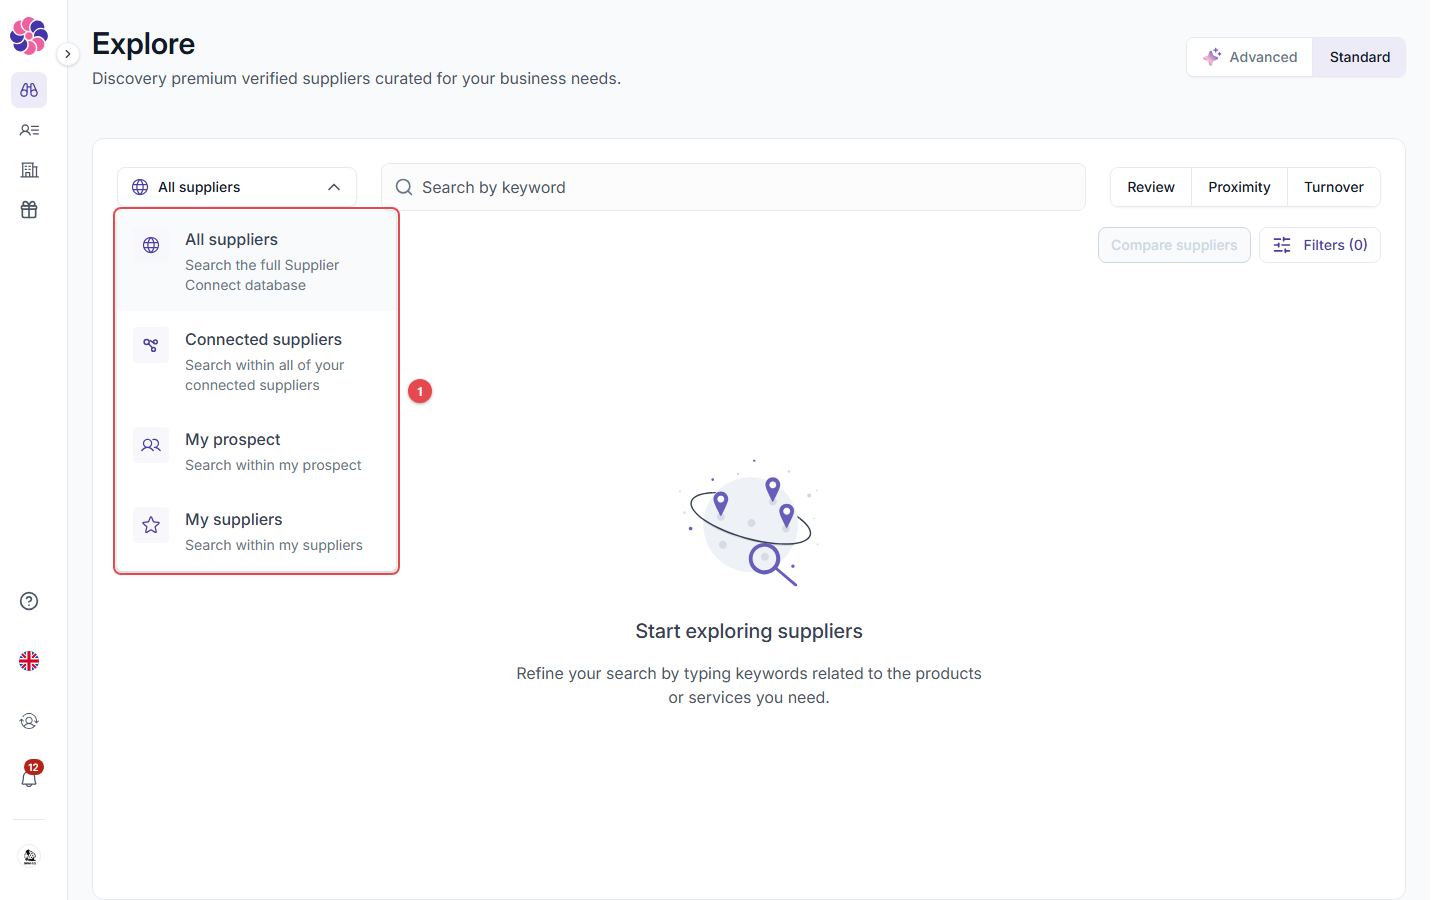
Task: Switch to Advanced search mode
Action: click(1250, 57)
